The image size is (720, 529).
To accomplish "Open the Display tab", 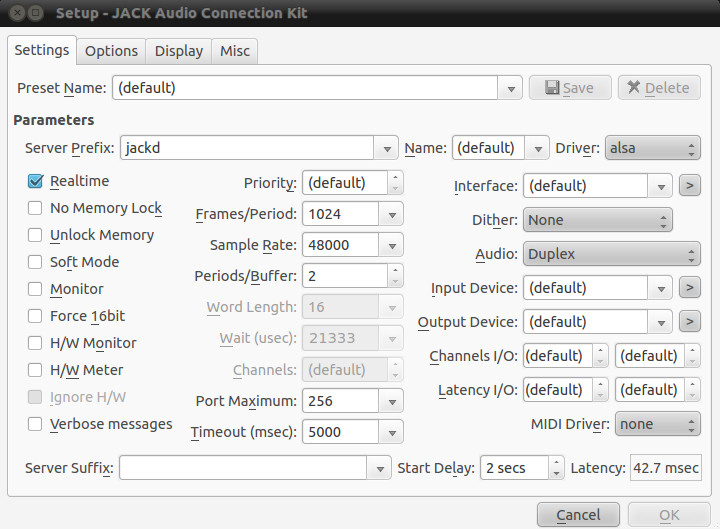I will tap(179, 51).
